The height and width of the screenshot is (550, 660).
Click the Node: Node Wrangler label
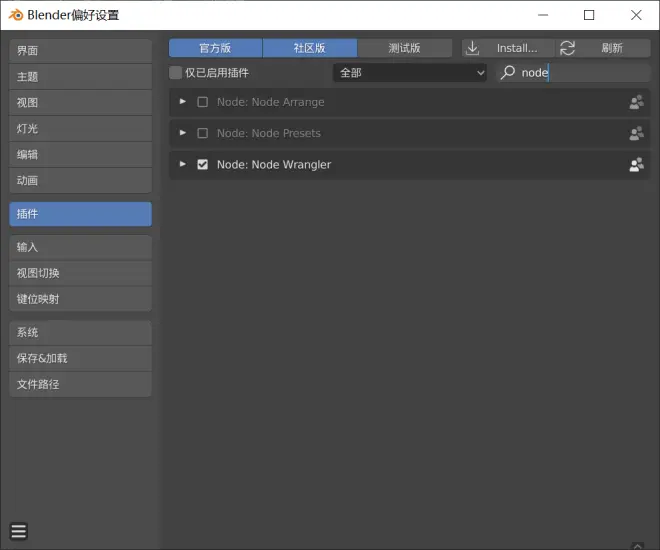click(x=274, y=165)
